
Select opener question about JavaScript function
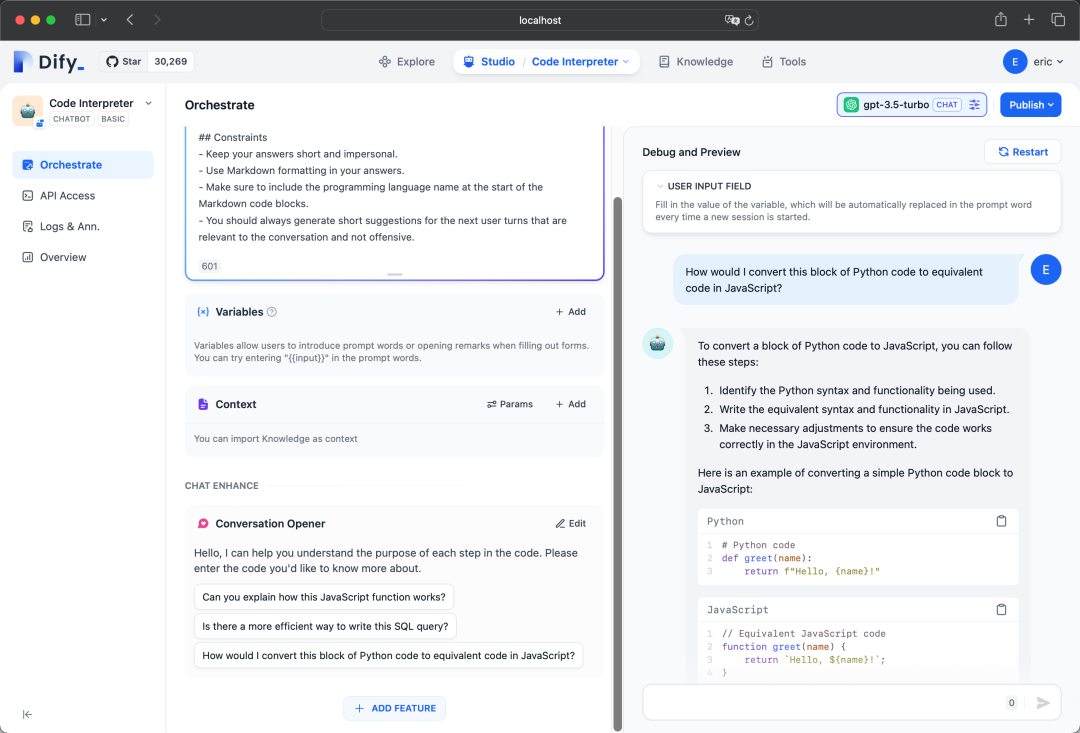[x=324, y=597]
